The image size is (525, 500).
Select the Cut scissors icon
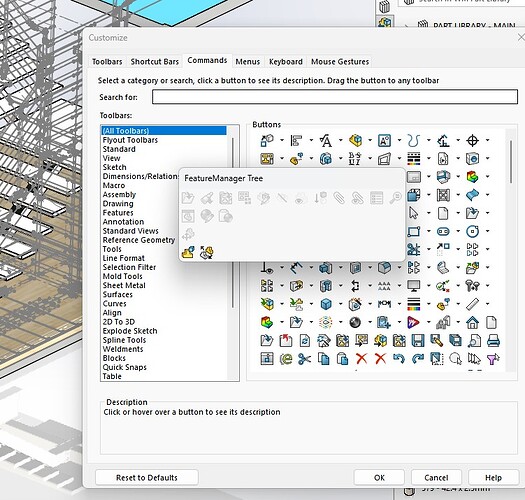point(304,359)
